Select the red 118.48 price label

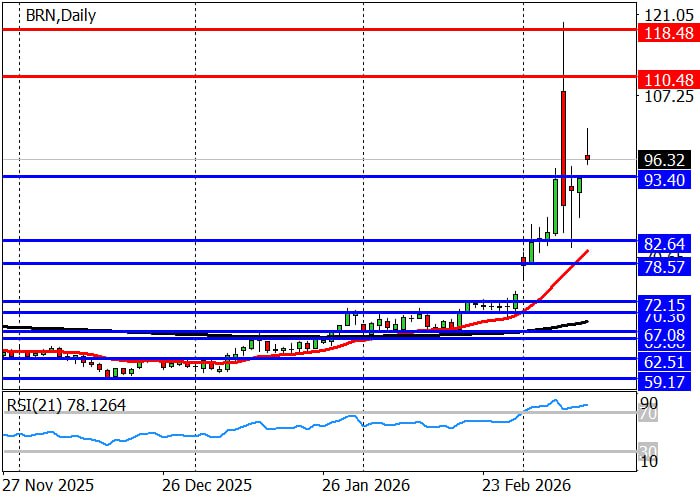click(667, 33)
